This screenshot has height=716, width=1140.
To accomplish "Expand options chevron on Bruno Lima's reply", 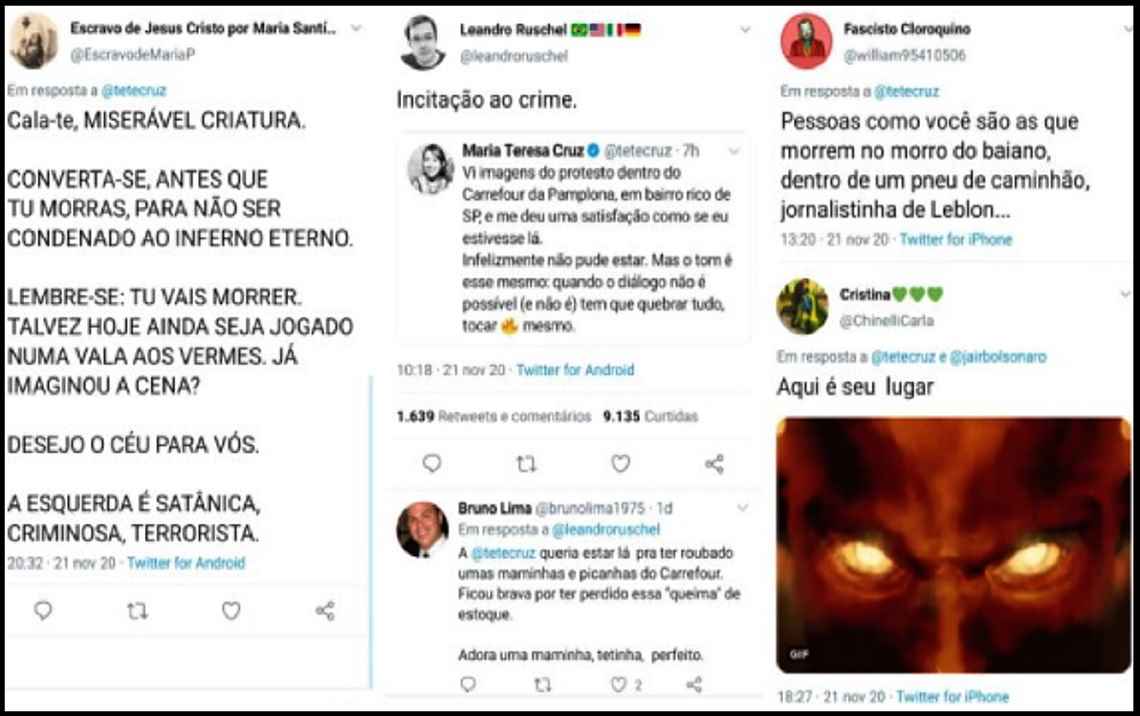I will coord(742,507).
